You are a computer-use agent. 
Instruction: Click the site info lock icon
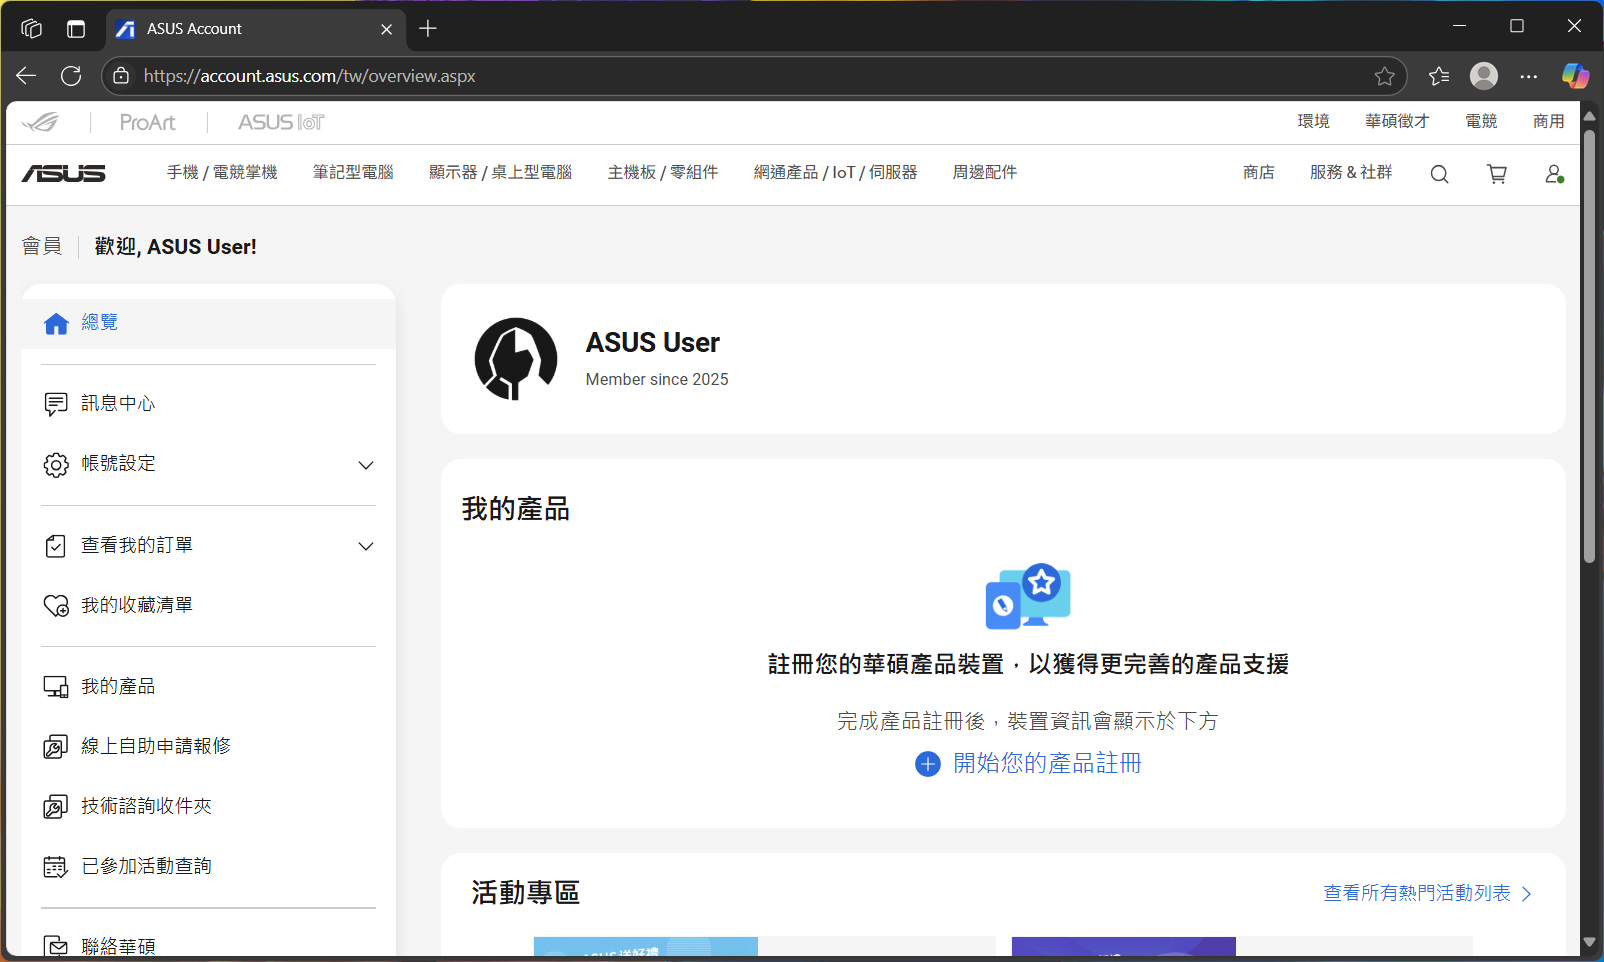click(121, 76)
